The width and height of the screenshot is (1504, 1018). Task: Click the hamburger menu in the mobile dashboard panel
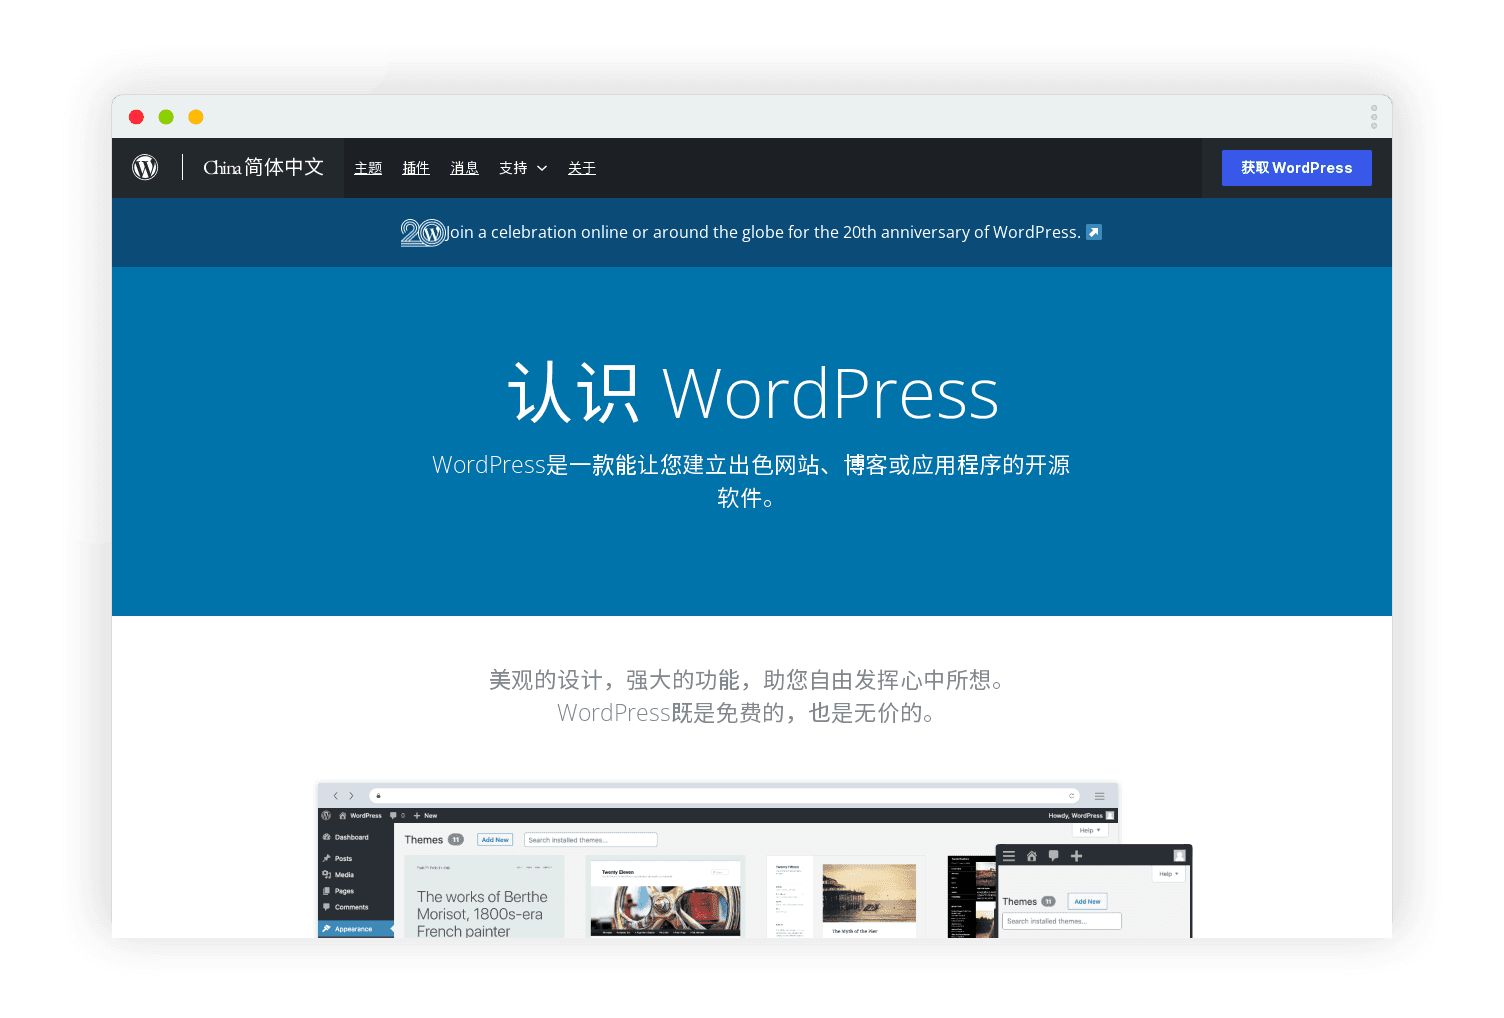(1009, 856)
